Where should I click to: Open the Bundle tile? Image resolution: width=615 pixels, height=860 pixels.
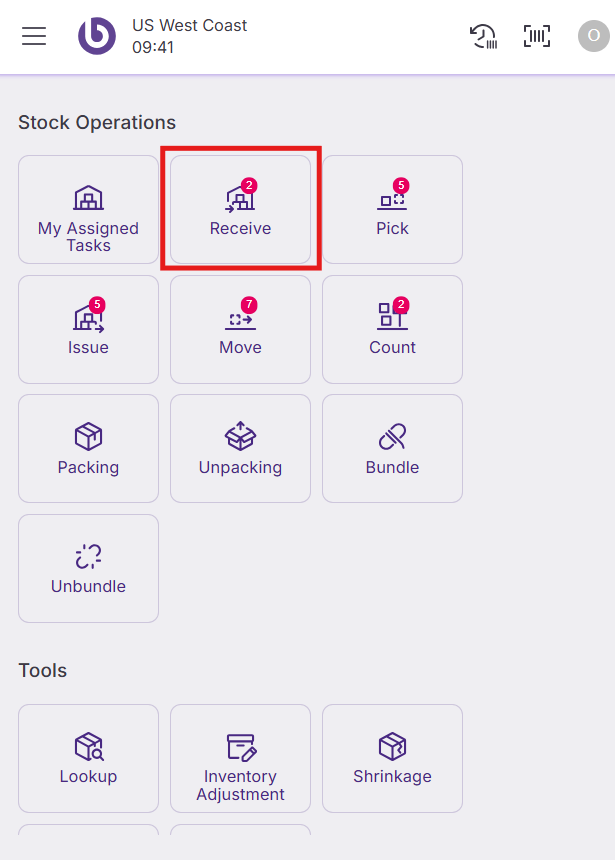click(x=392, y=448)
